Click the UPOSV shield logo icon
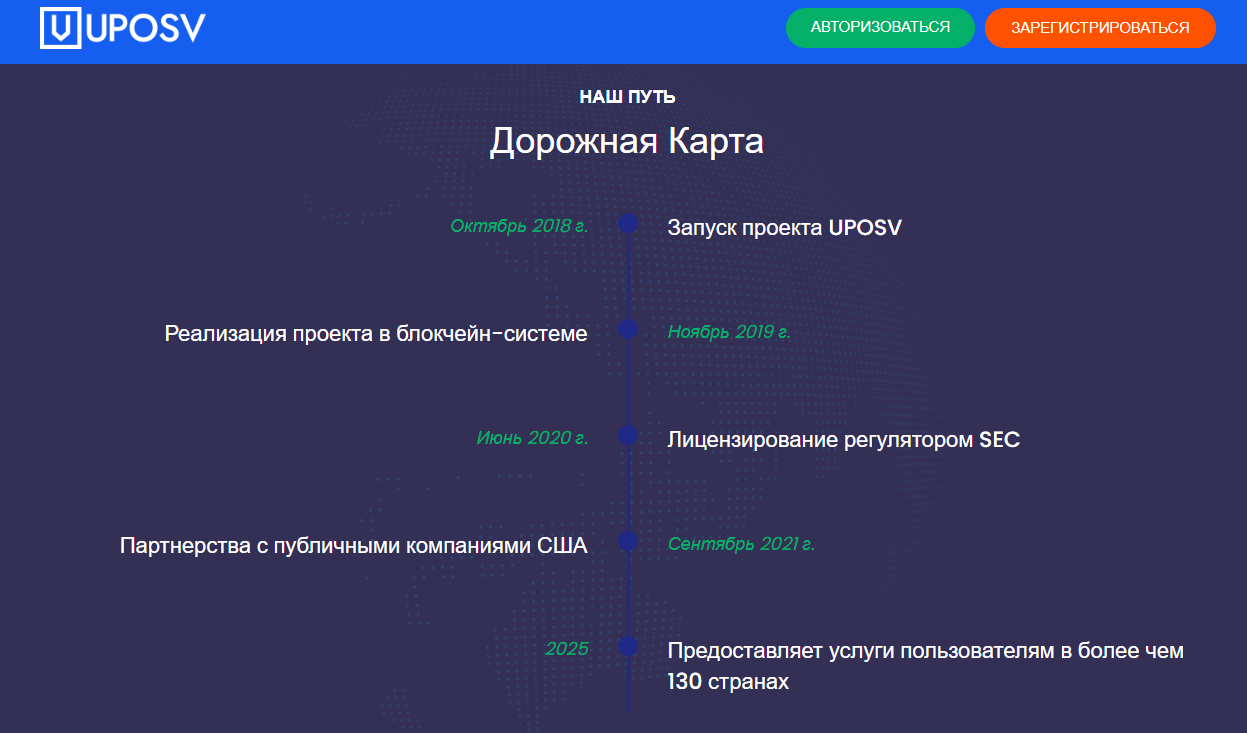 (x=60, y=29)
